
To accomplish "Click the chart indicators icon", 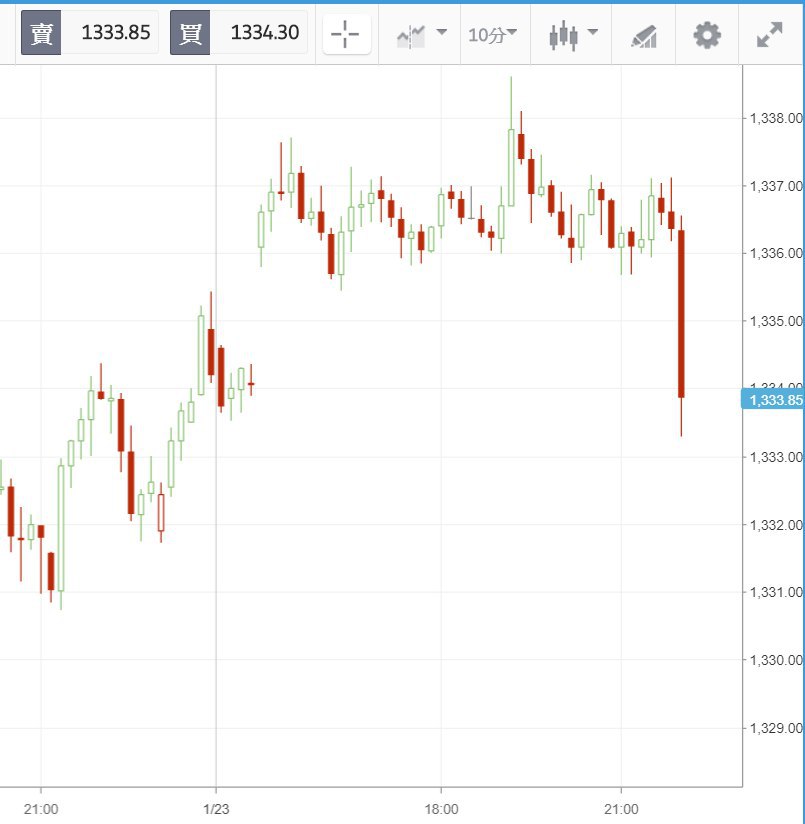I will (411, 36).
